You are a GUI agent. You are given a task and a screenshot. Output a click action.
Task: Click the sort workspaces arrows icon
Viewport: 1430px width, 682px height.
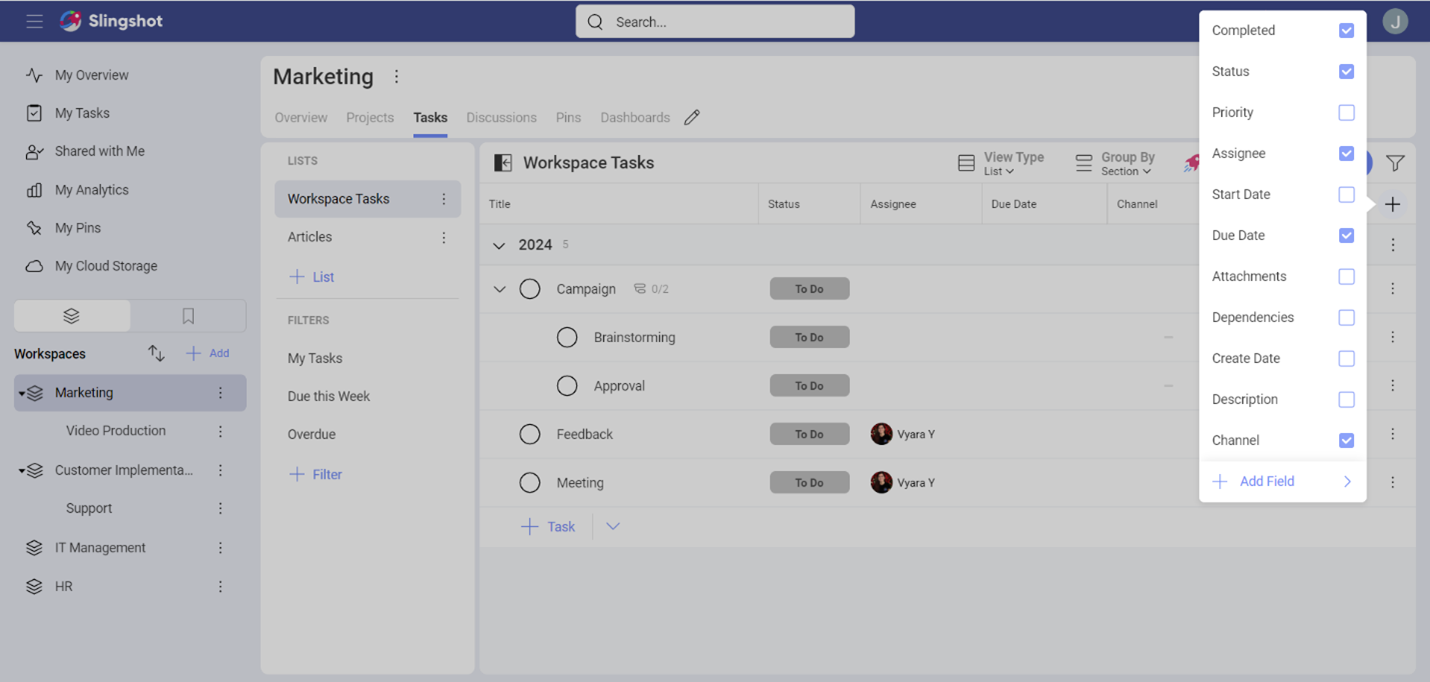point(156,353)
